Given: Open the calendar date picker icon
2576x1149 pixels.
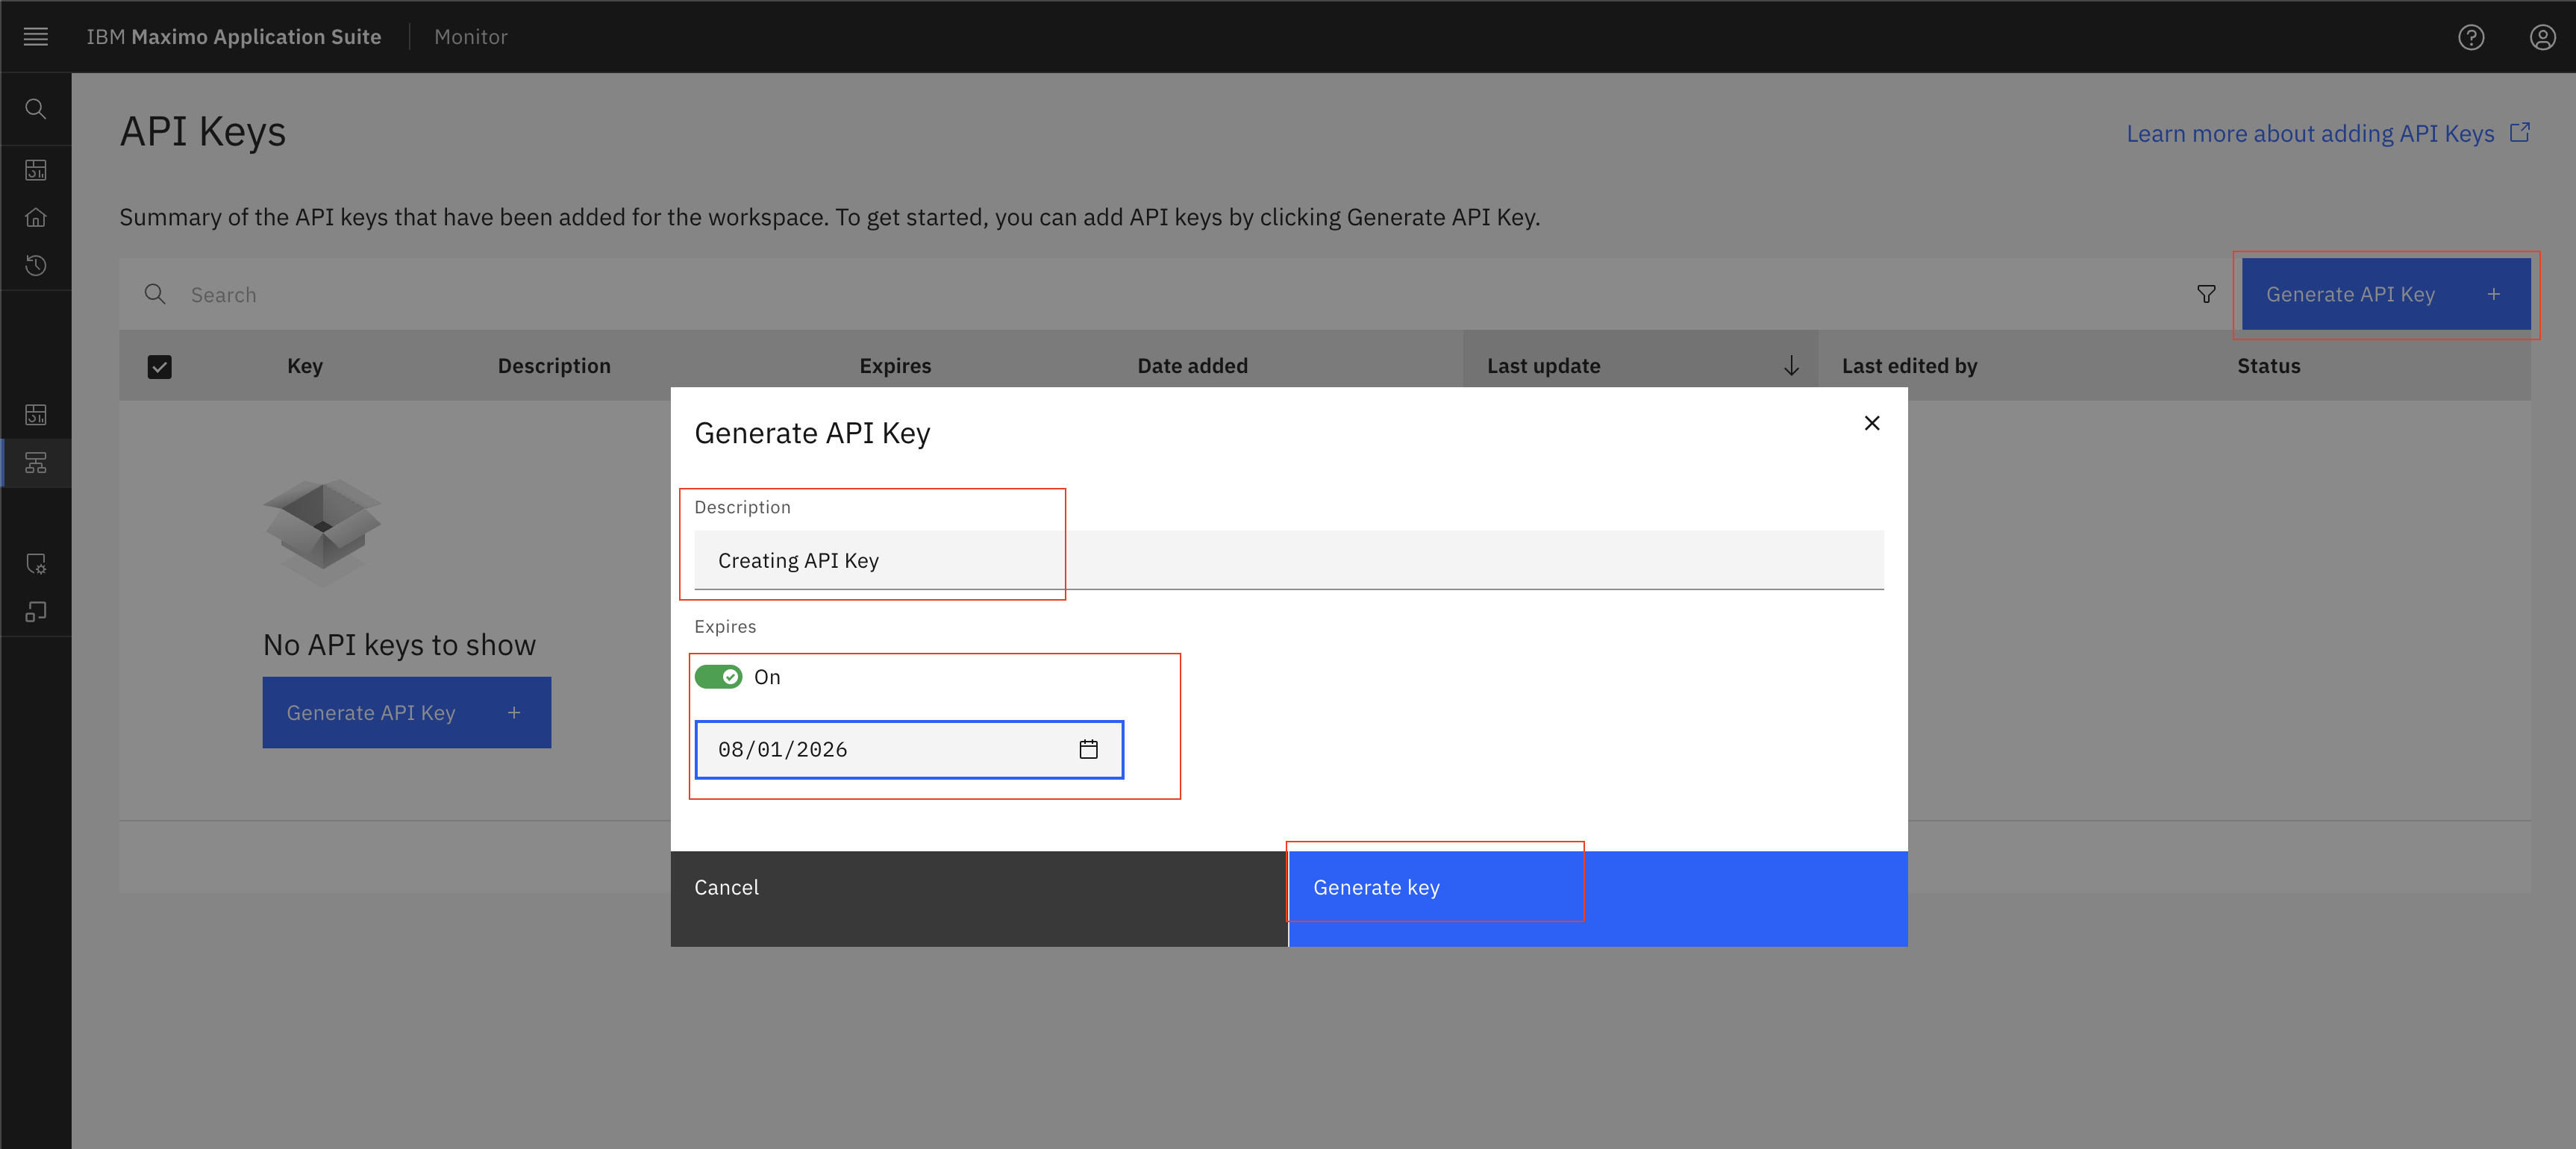Looking at the screenshot, I should (1089, 749).
